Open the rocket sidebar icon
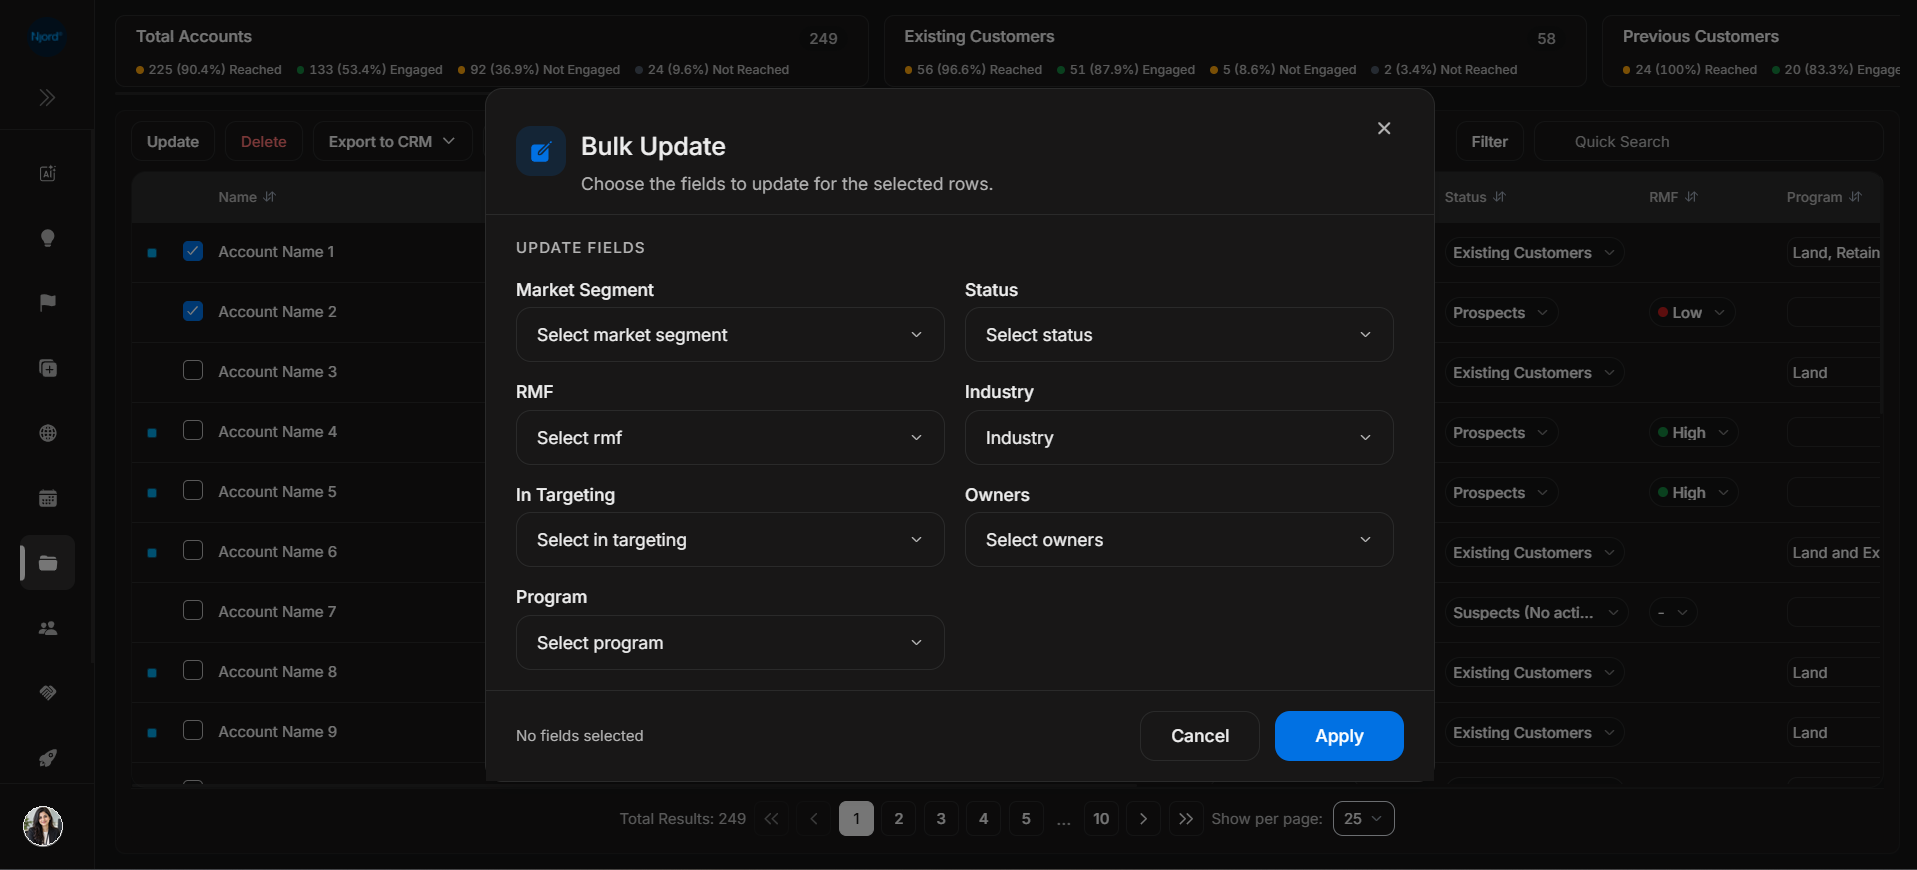 [x=47, y=758]
